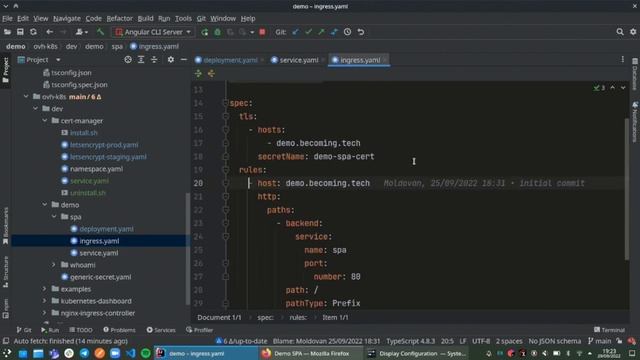The image size is (640, 360).
Task: Open the inspections widget checkmark in editor
Action: pos(599,88)
